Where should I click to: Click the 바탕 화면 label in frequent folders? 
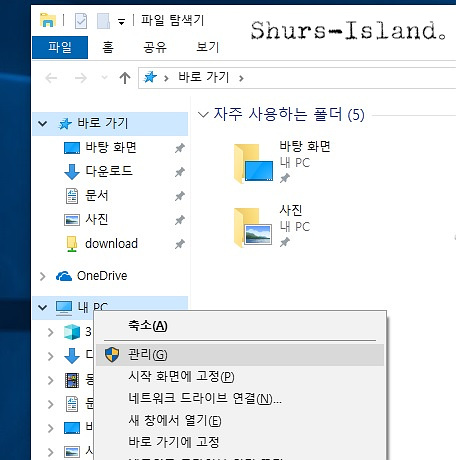305,146
